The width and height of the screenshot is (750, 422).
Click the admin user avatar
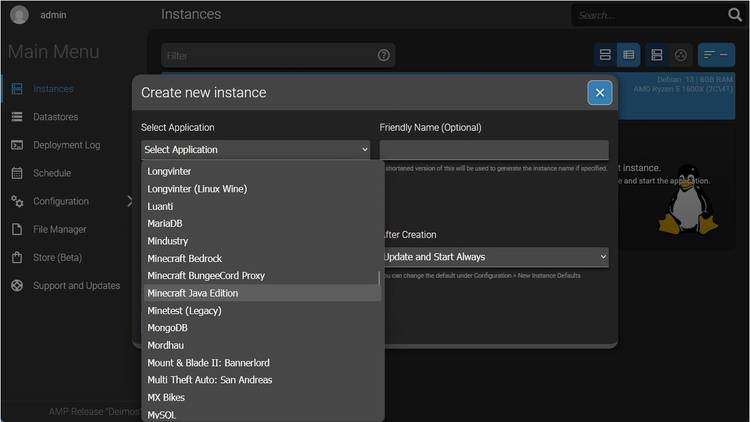click(x=19, y=15)
